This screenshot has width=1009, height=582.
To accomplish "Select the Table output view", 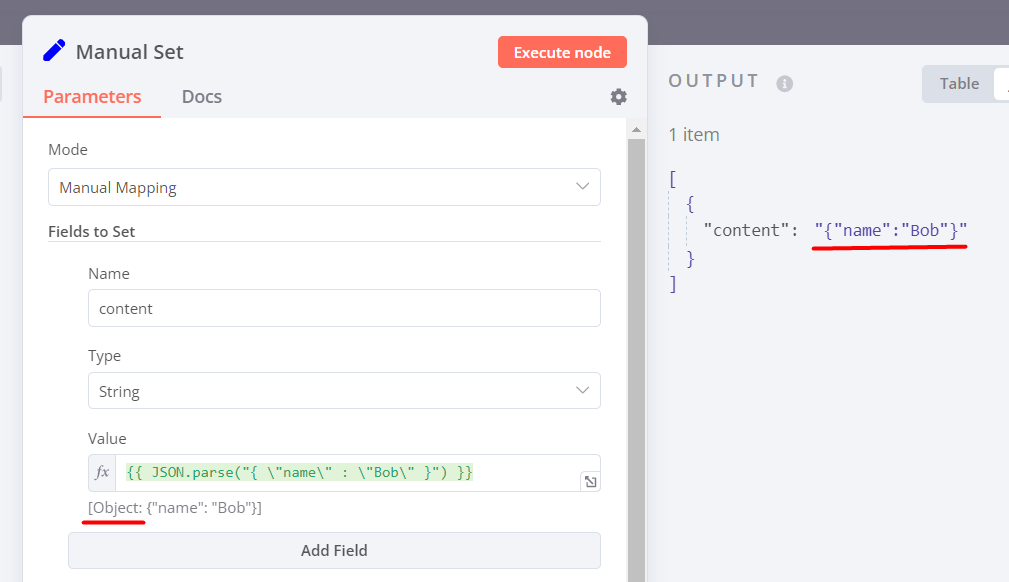I will click(959, 84).
